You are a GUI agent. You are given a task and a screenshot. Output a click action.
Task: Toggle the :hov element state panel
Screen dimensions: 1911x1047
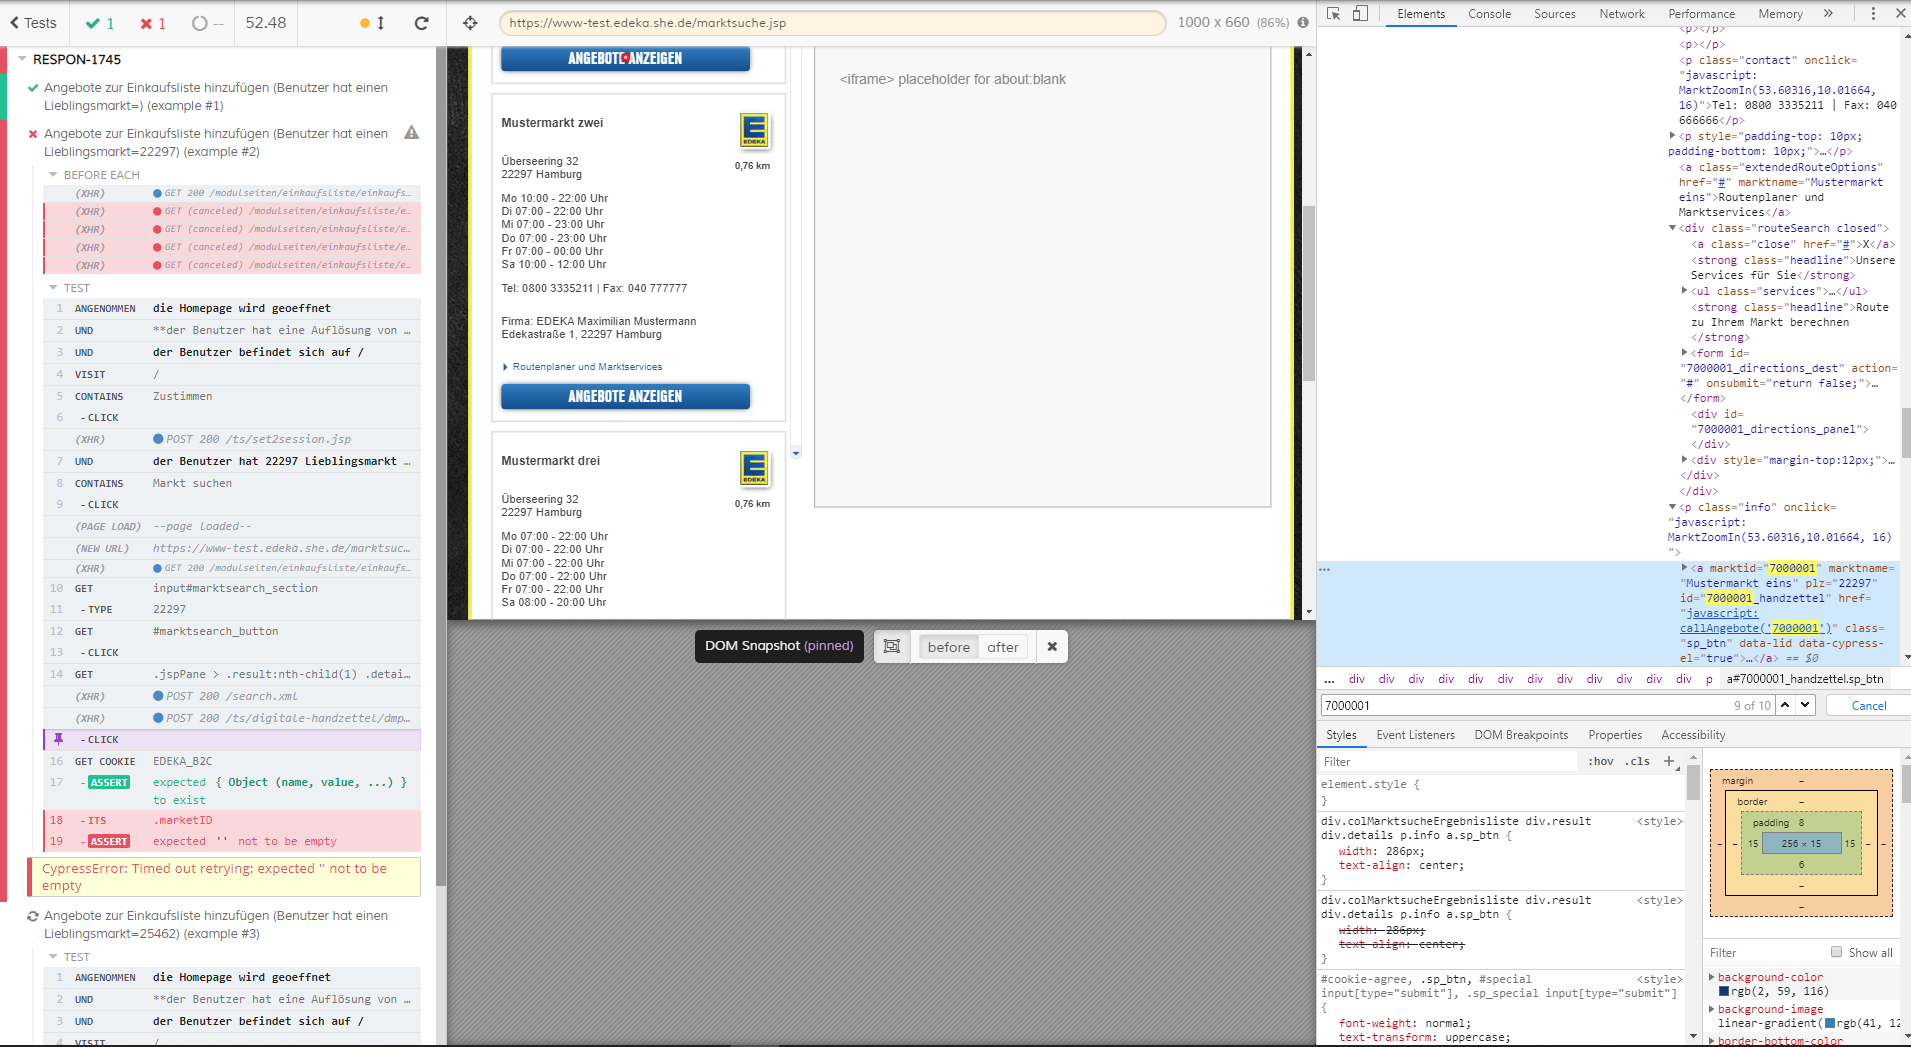(x=1601, y=761)
